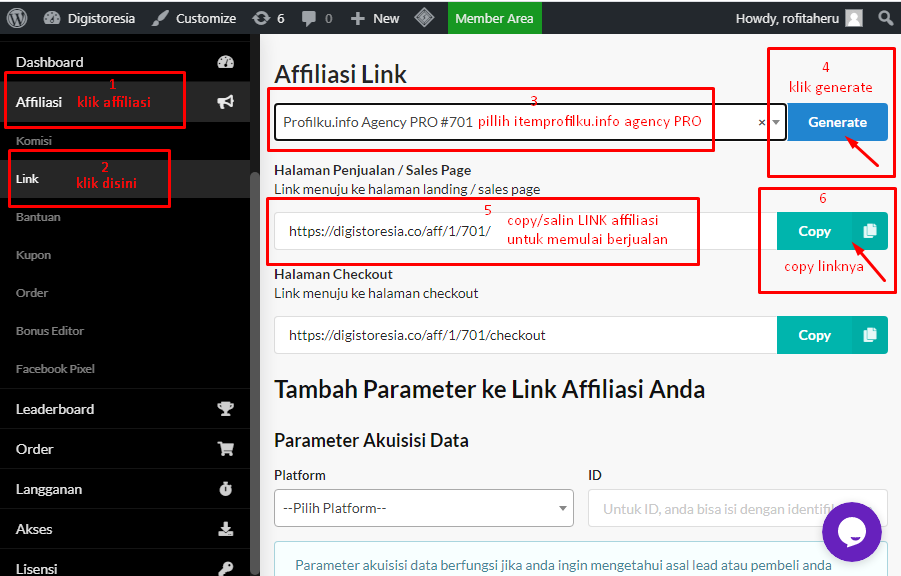This screenshot has width=901, height=576.
Task: Click the Dashboard gauge icon
Action: (x=226, y=62)
